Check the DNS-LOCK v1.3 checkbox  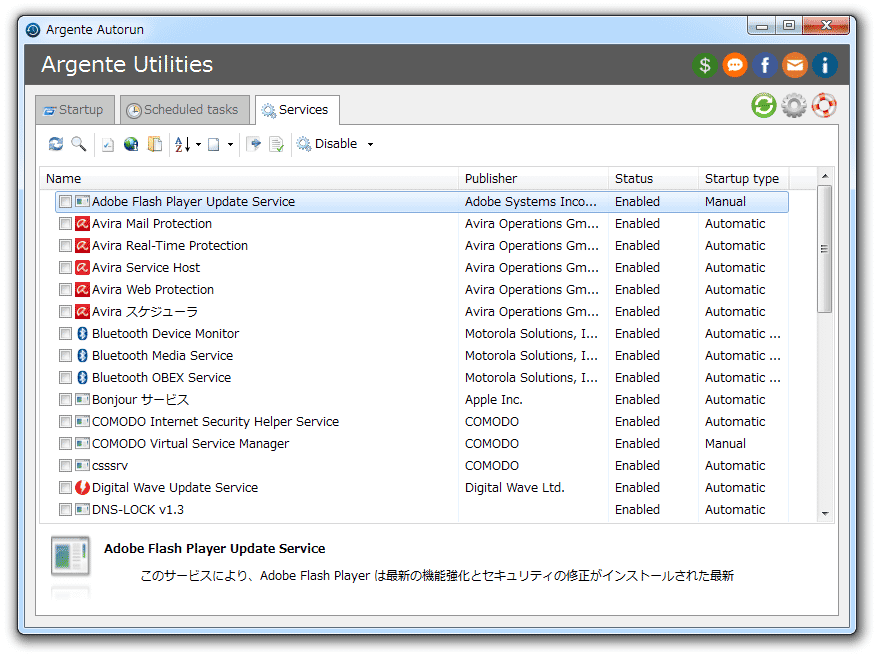tap(66, 509)
